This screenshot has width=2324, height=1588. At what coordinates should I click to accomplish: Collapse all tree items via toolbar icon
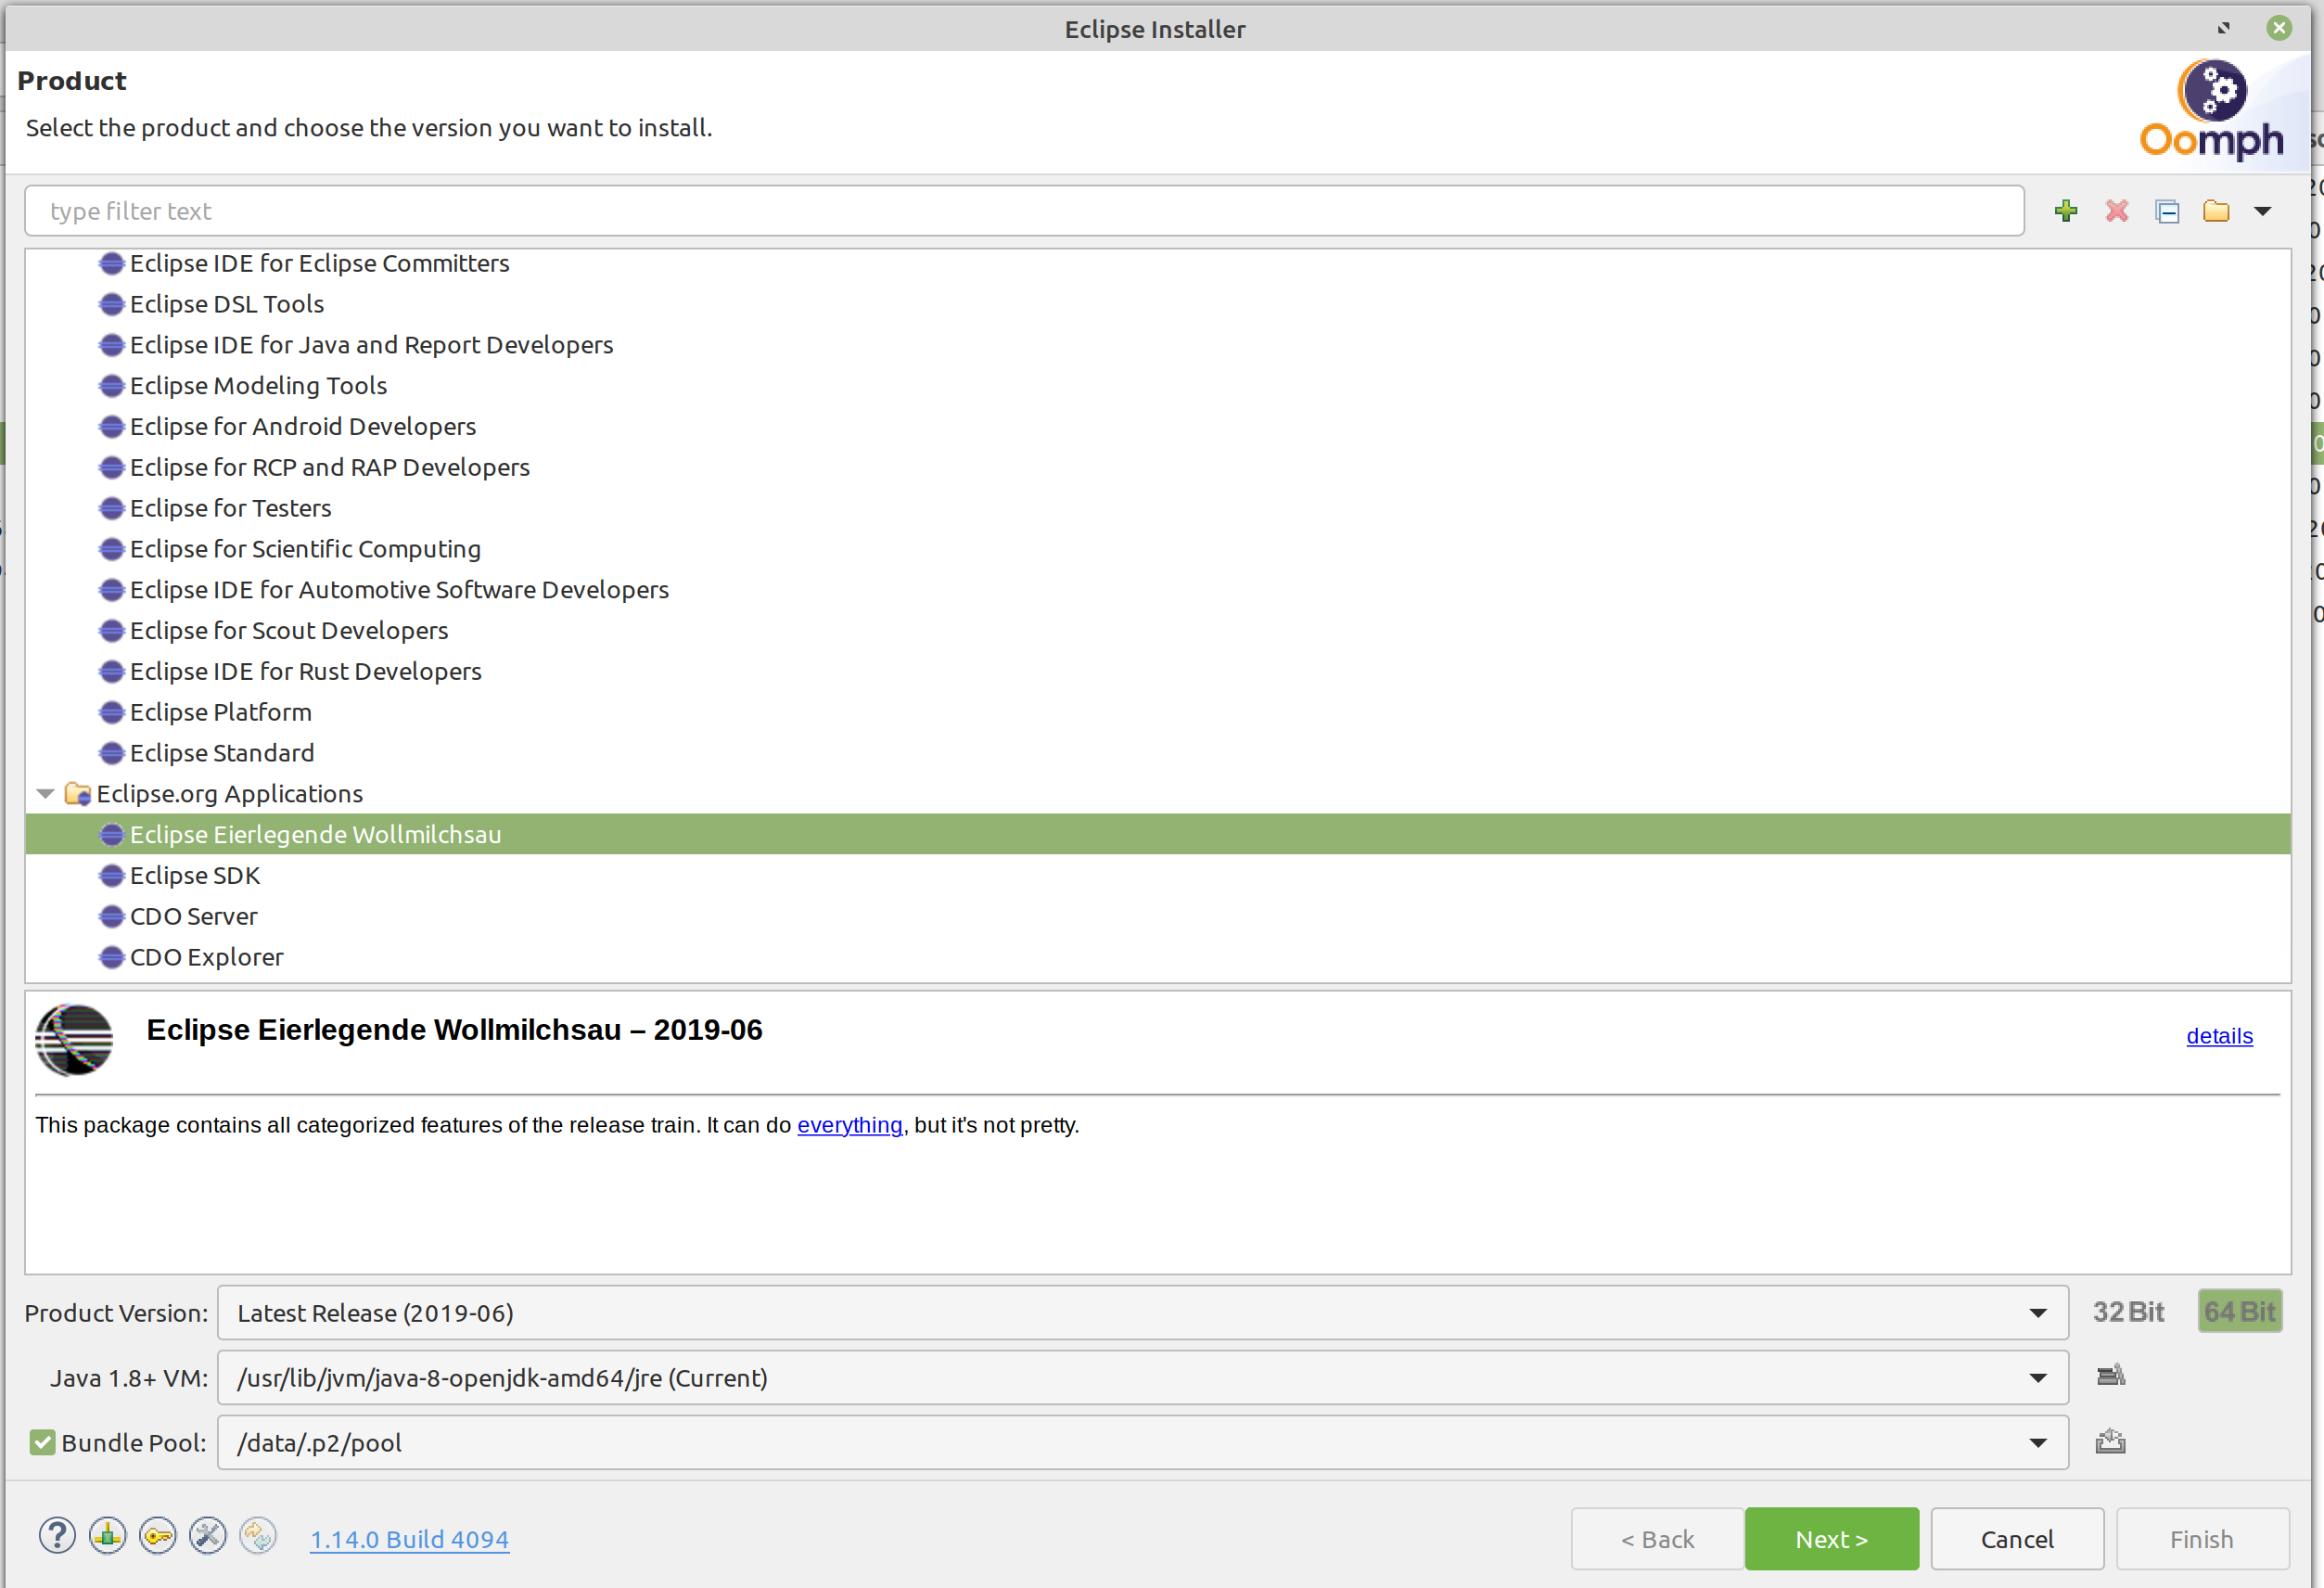[x=2167, y=211]
